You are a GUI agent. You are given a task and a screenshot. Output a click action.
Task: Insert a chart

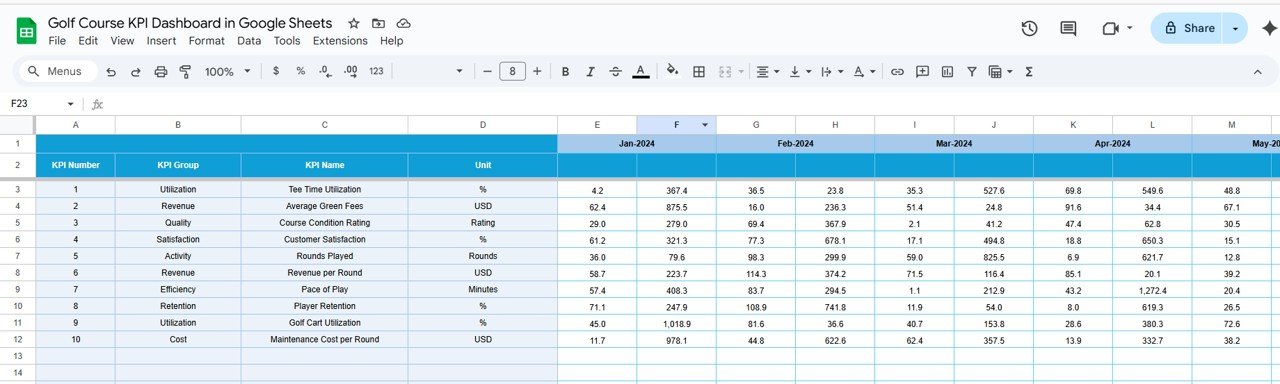coord(947,72)
